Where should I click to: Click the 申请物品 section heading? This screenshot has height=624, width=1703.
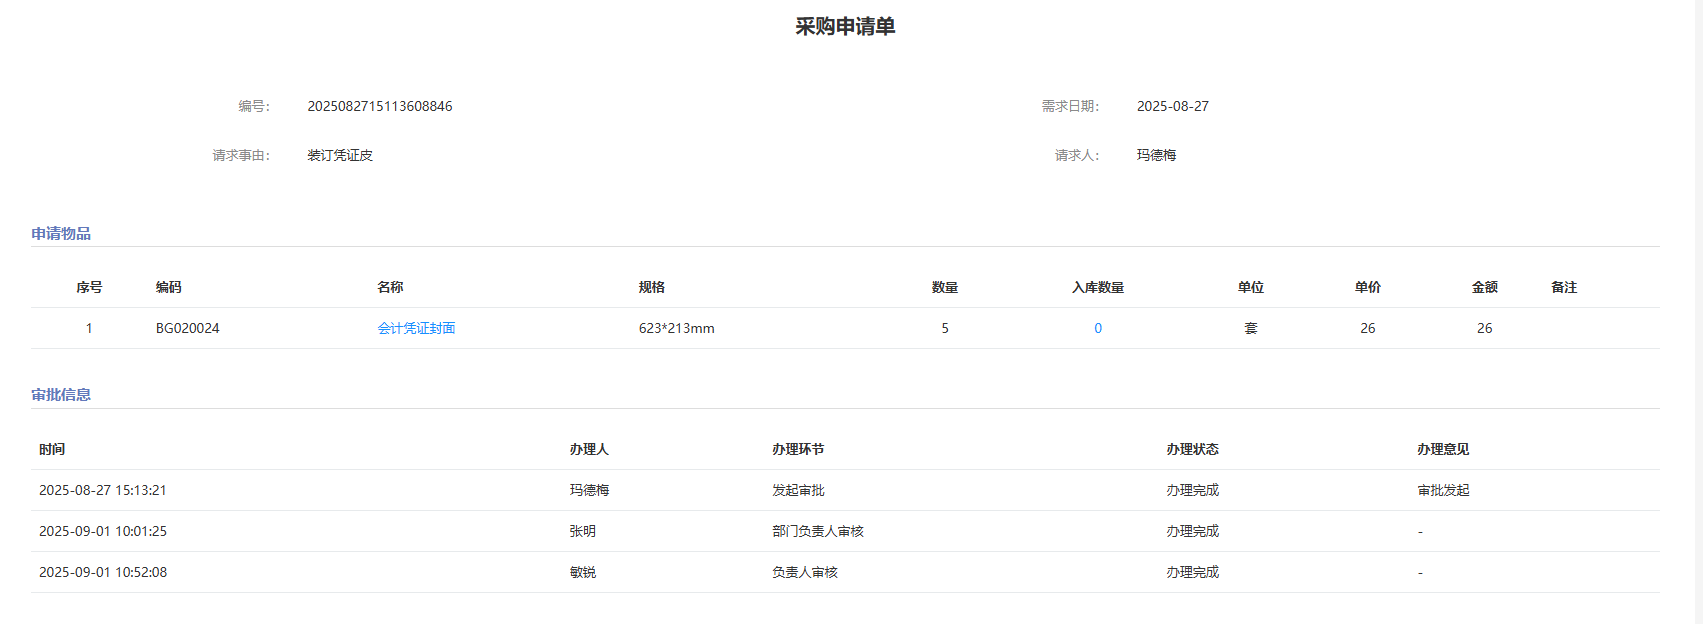click(61, 233)
